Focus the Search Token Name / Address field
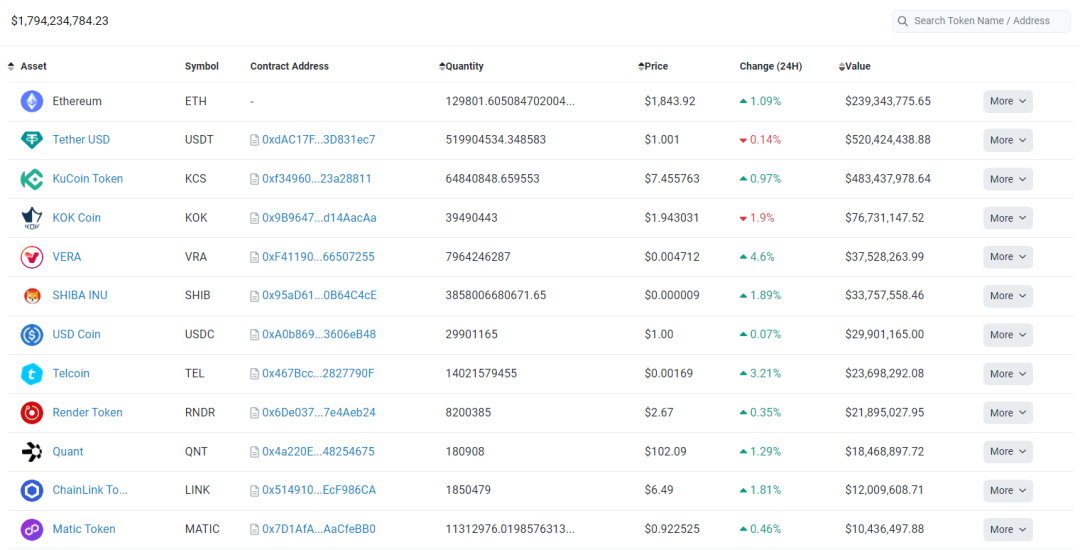The height and width of the screenshot is (550, 1080). pos(981,21)
